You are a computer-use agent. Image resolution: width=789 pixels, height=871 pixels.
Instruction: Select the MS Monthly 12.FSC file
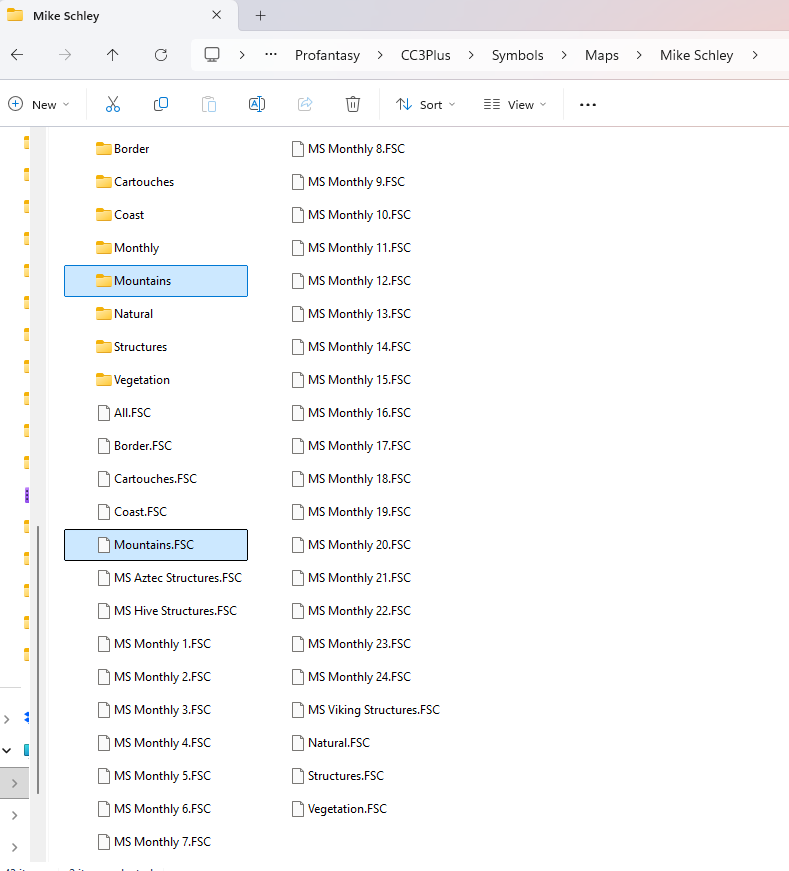358,281
